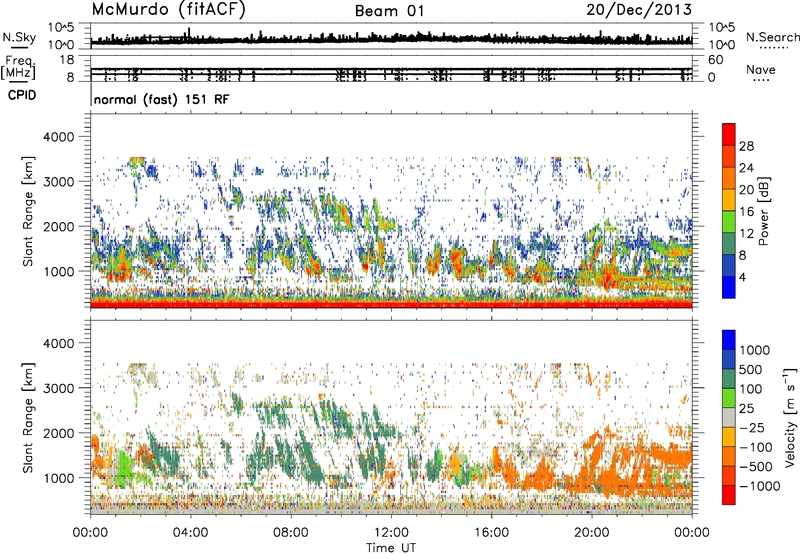Click the "60" Nave axis tick label

pyautogui.click(x=715, y=60)
